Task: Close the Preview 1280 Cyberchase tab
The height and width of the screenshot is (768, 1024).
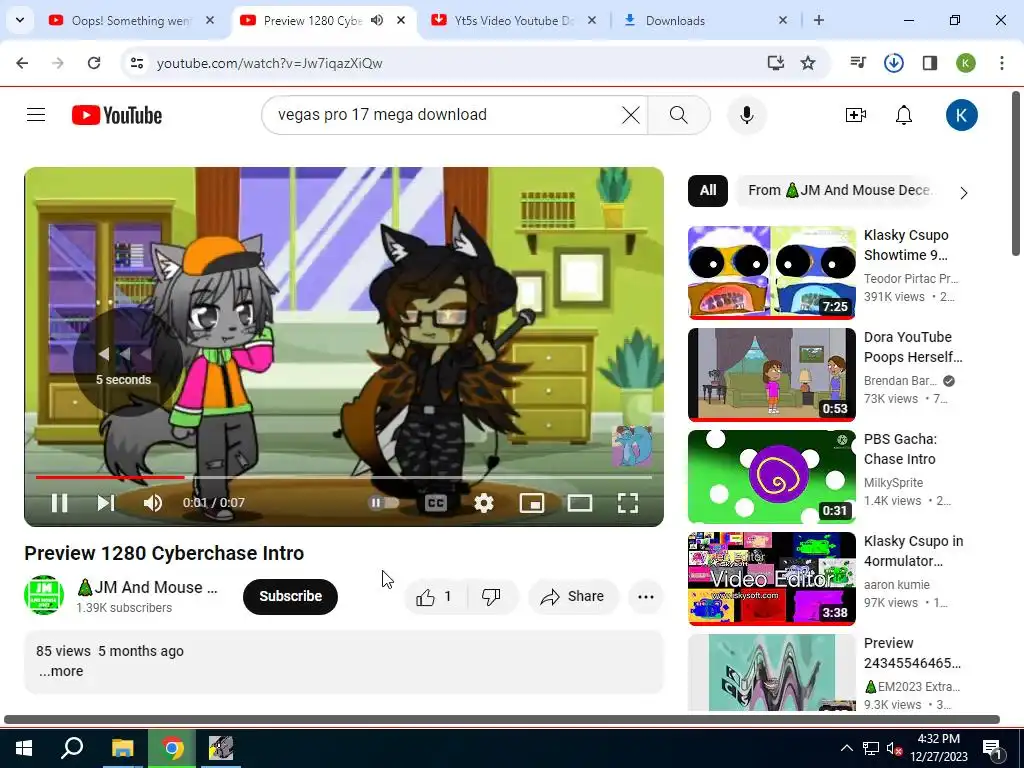Action: pyautogui.click(x=401, y=20)
